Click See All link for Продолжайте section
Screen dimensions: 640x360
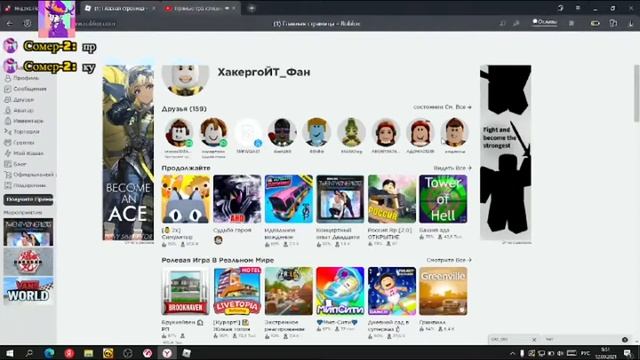tap(452, 168)
